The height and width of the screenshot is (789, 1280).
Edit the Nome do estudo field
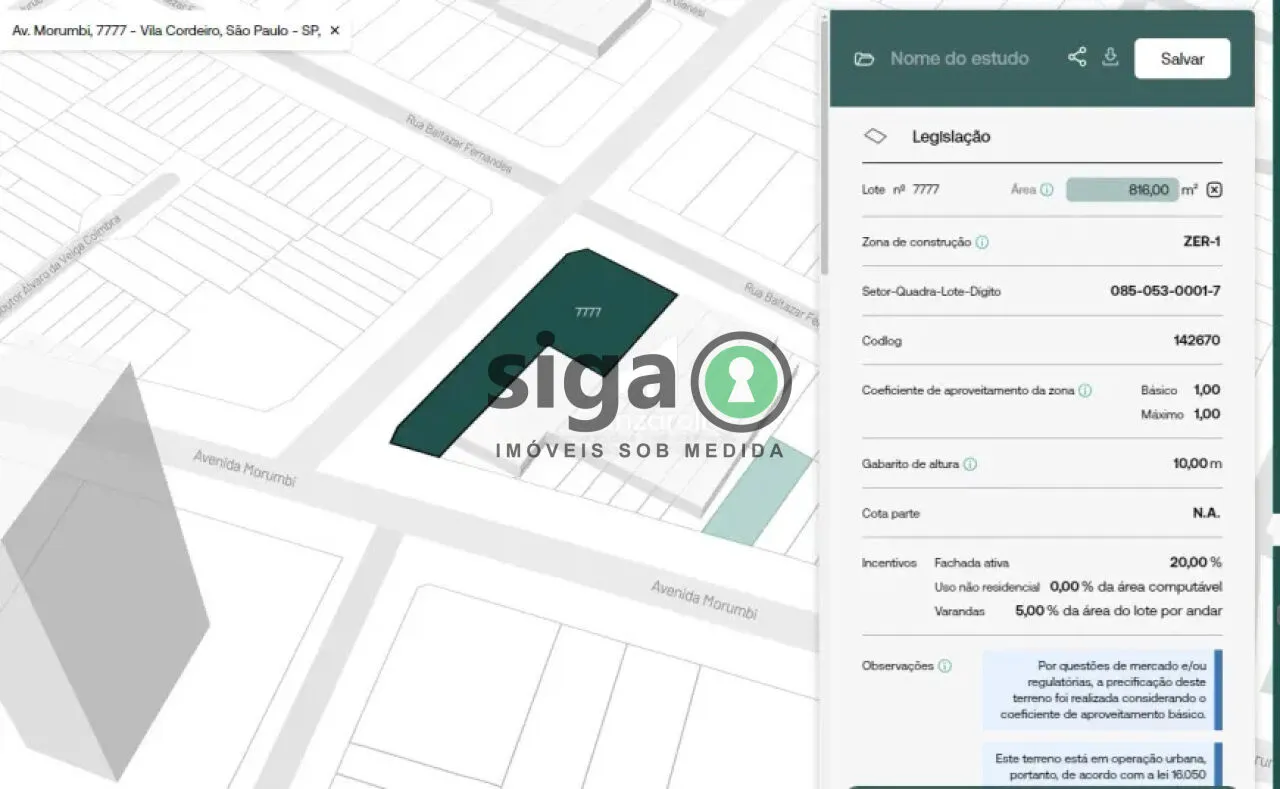tap(959, 59)
